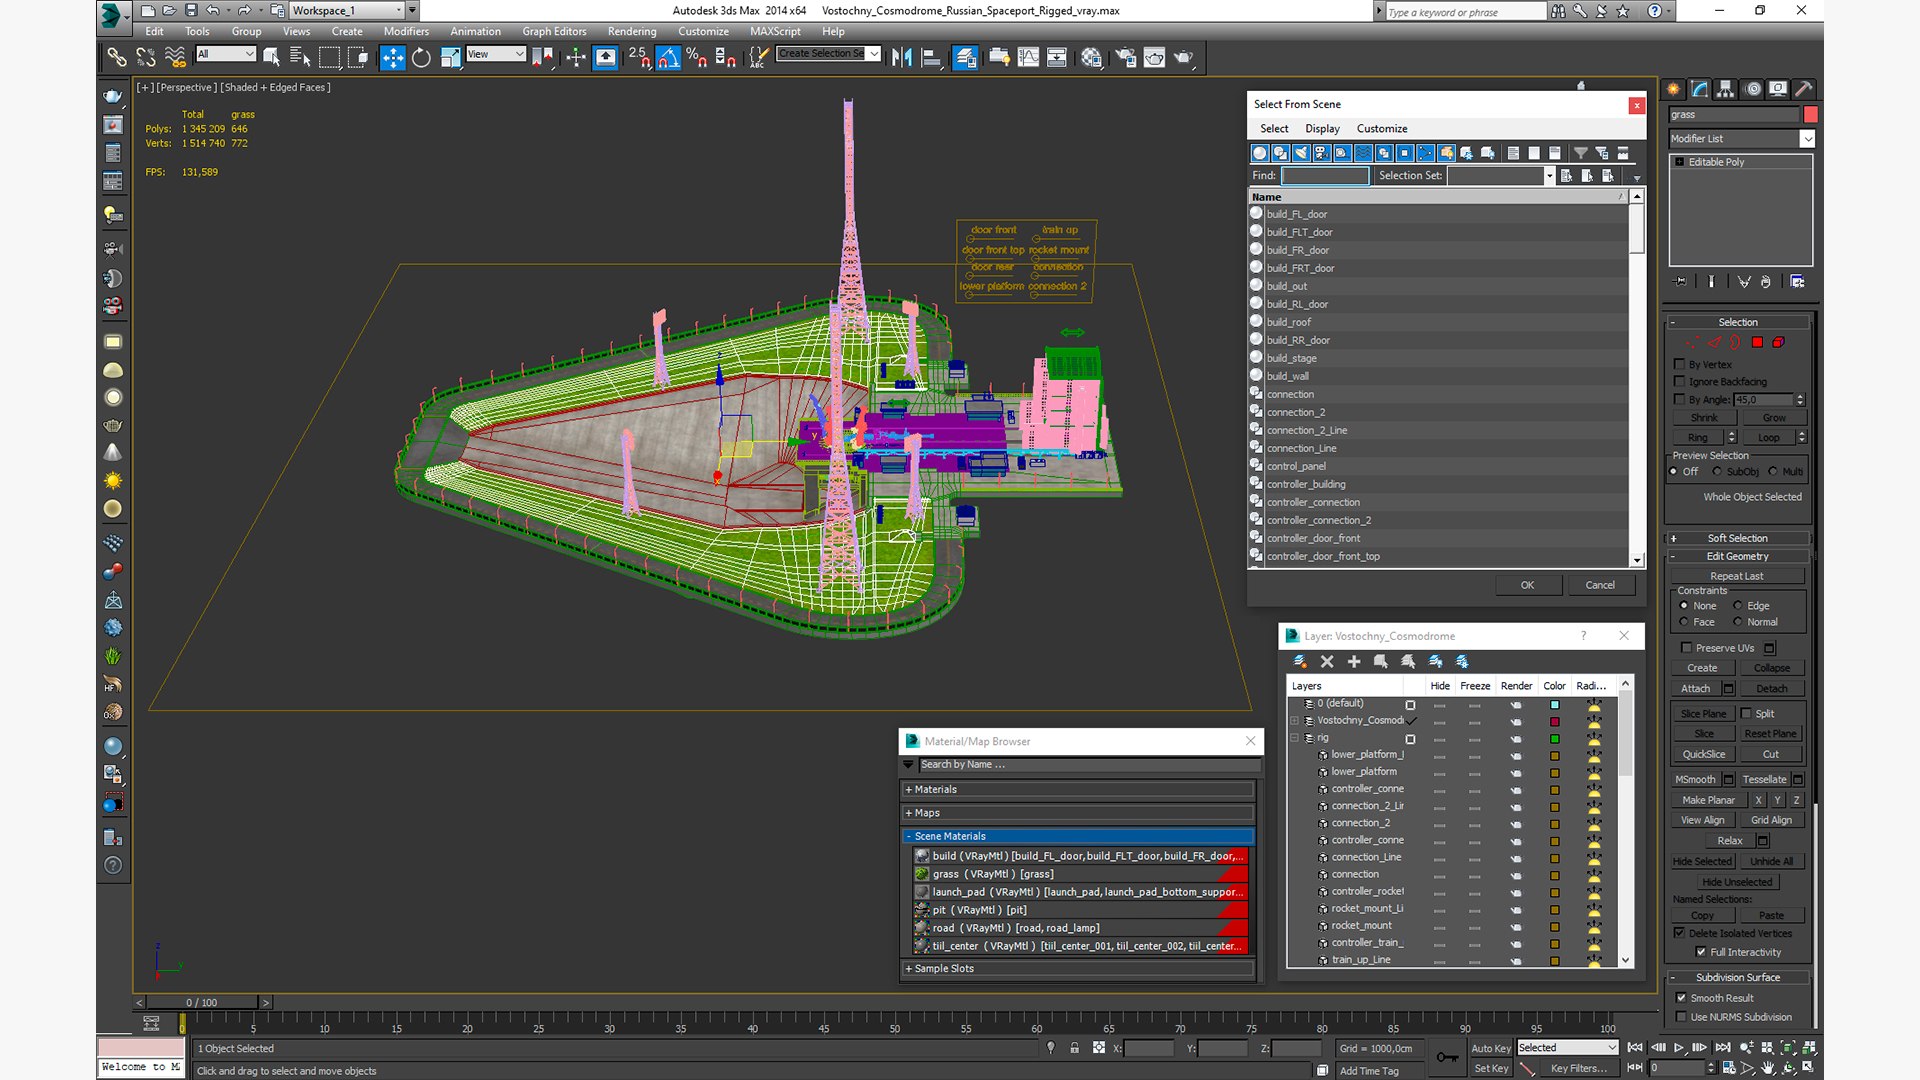Open the Curve Editor from toolbar
1920x1080 pixels.
1028,57
